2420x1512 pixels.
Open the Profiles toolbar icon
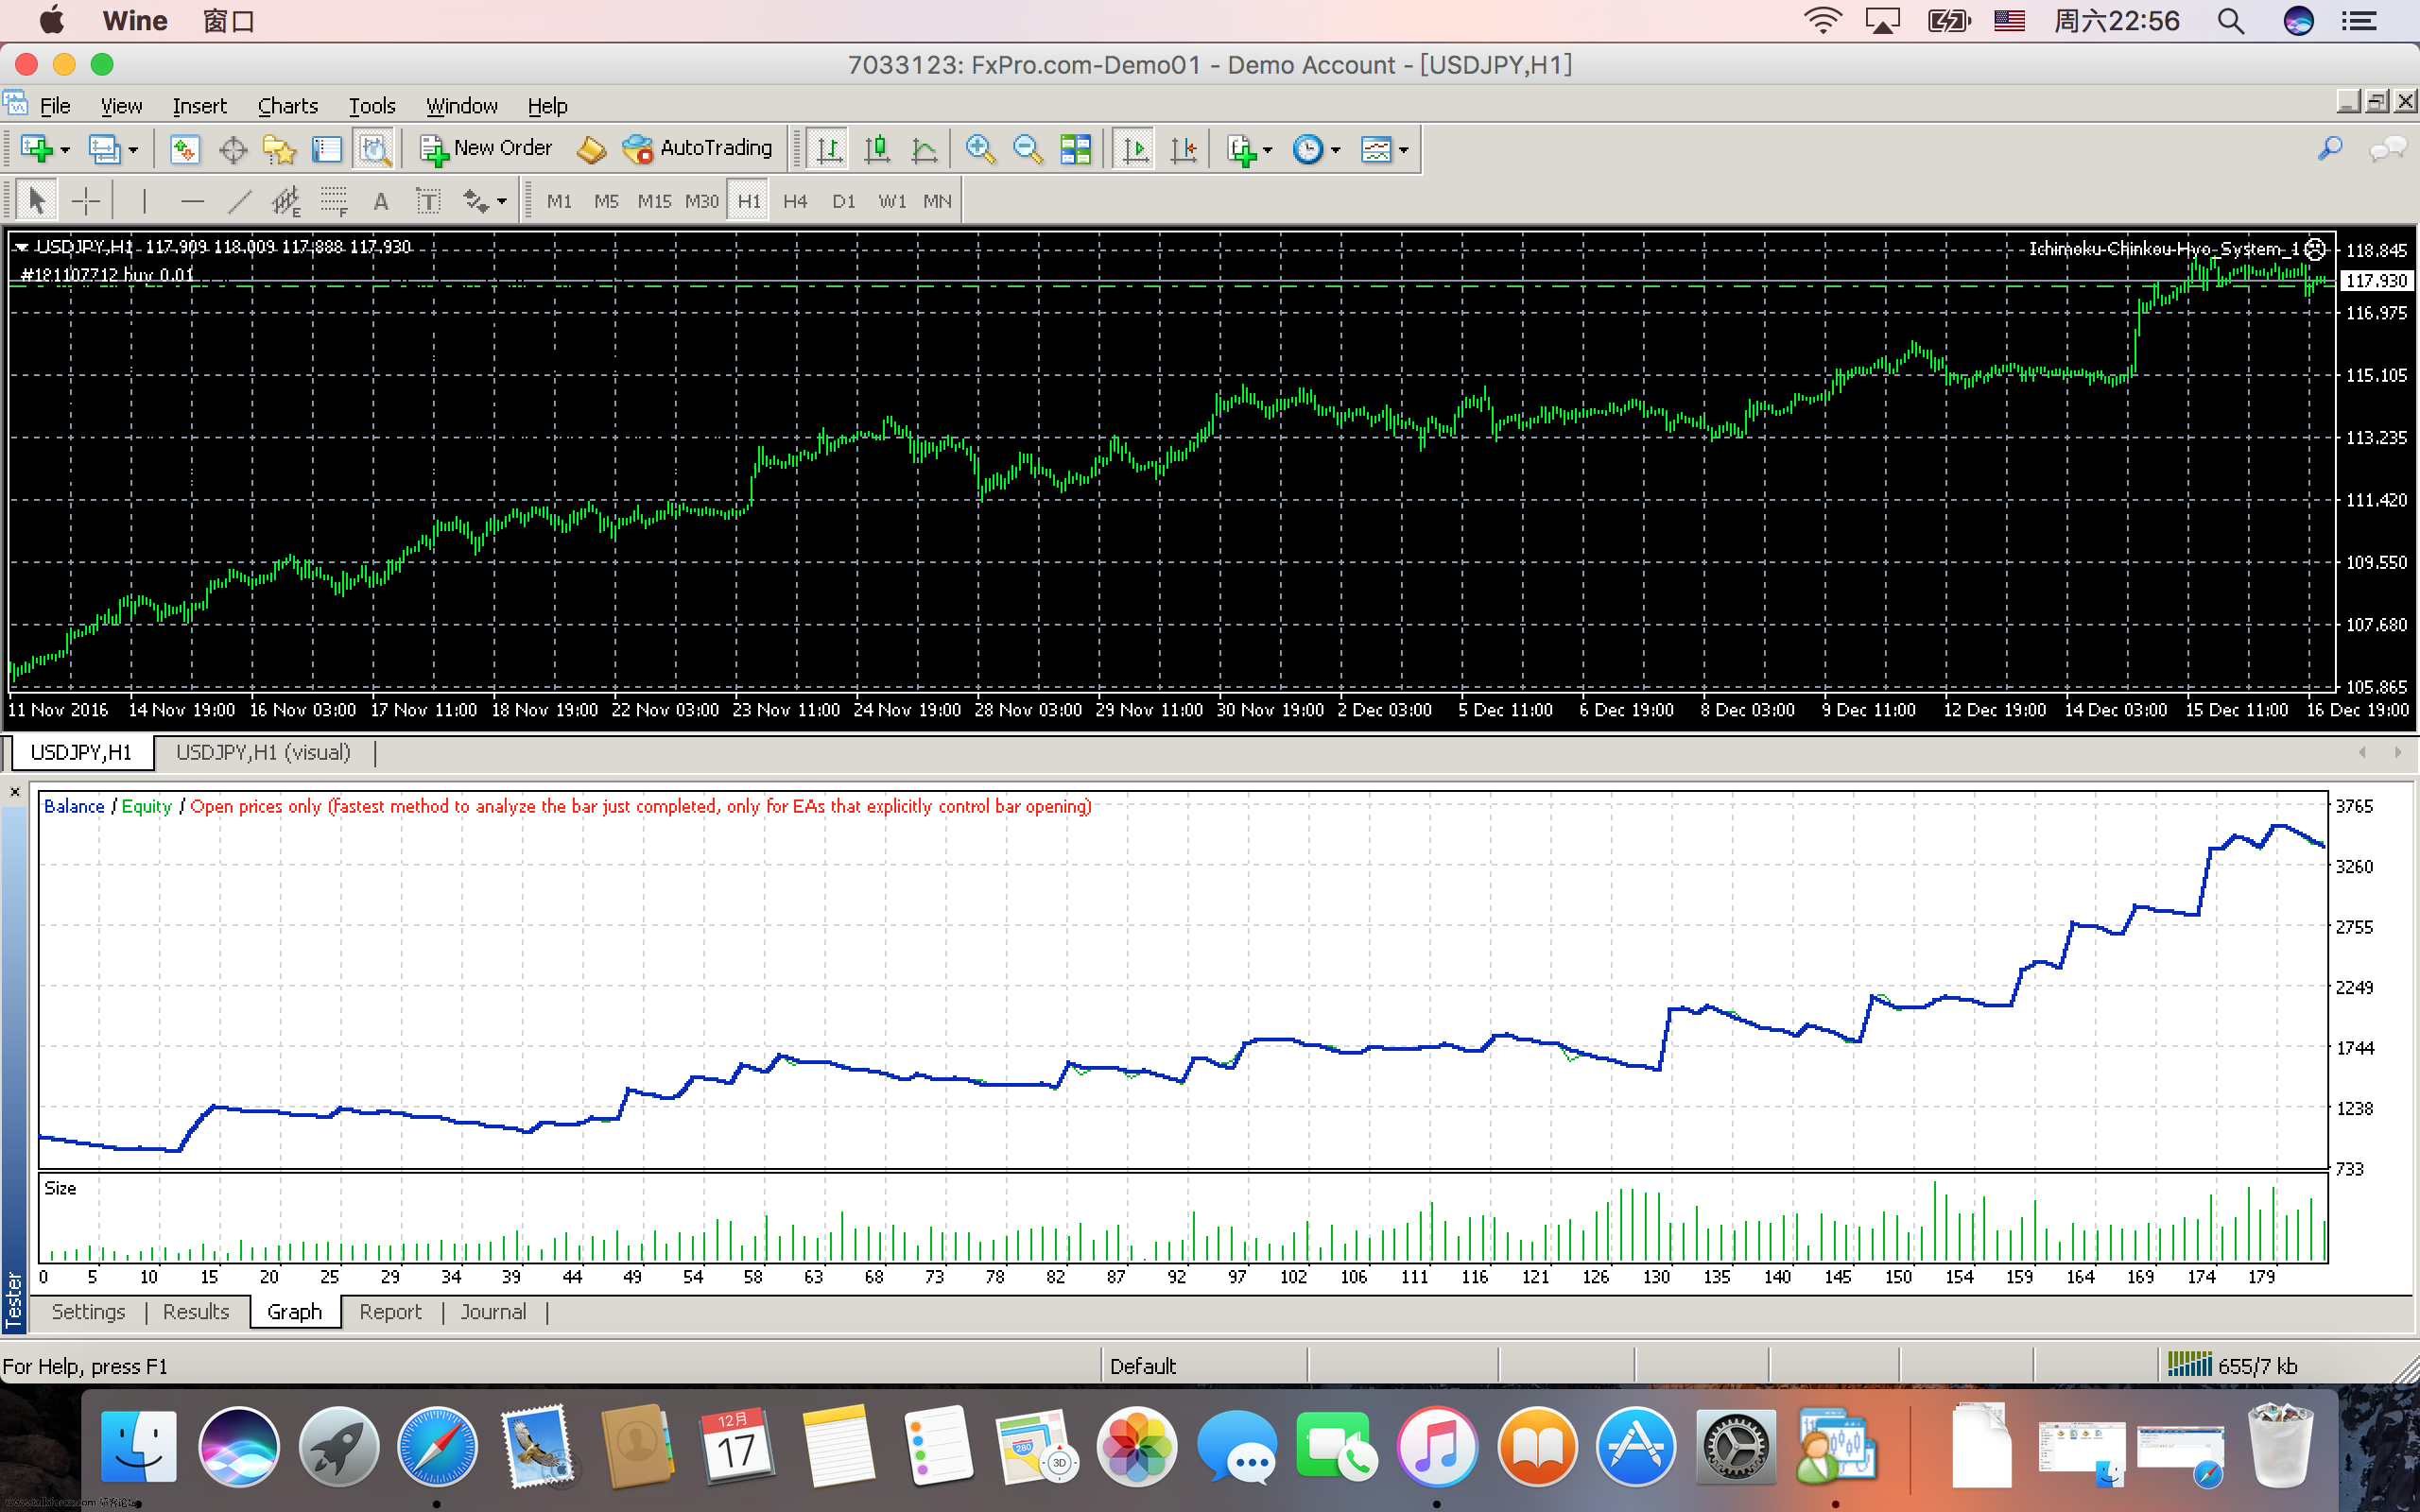(104, 149)
